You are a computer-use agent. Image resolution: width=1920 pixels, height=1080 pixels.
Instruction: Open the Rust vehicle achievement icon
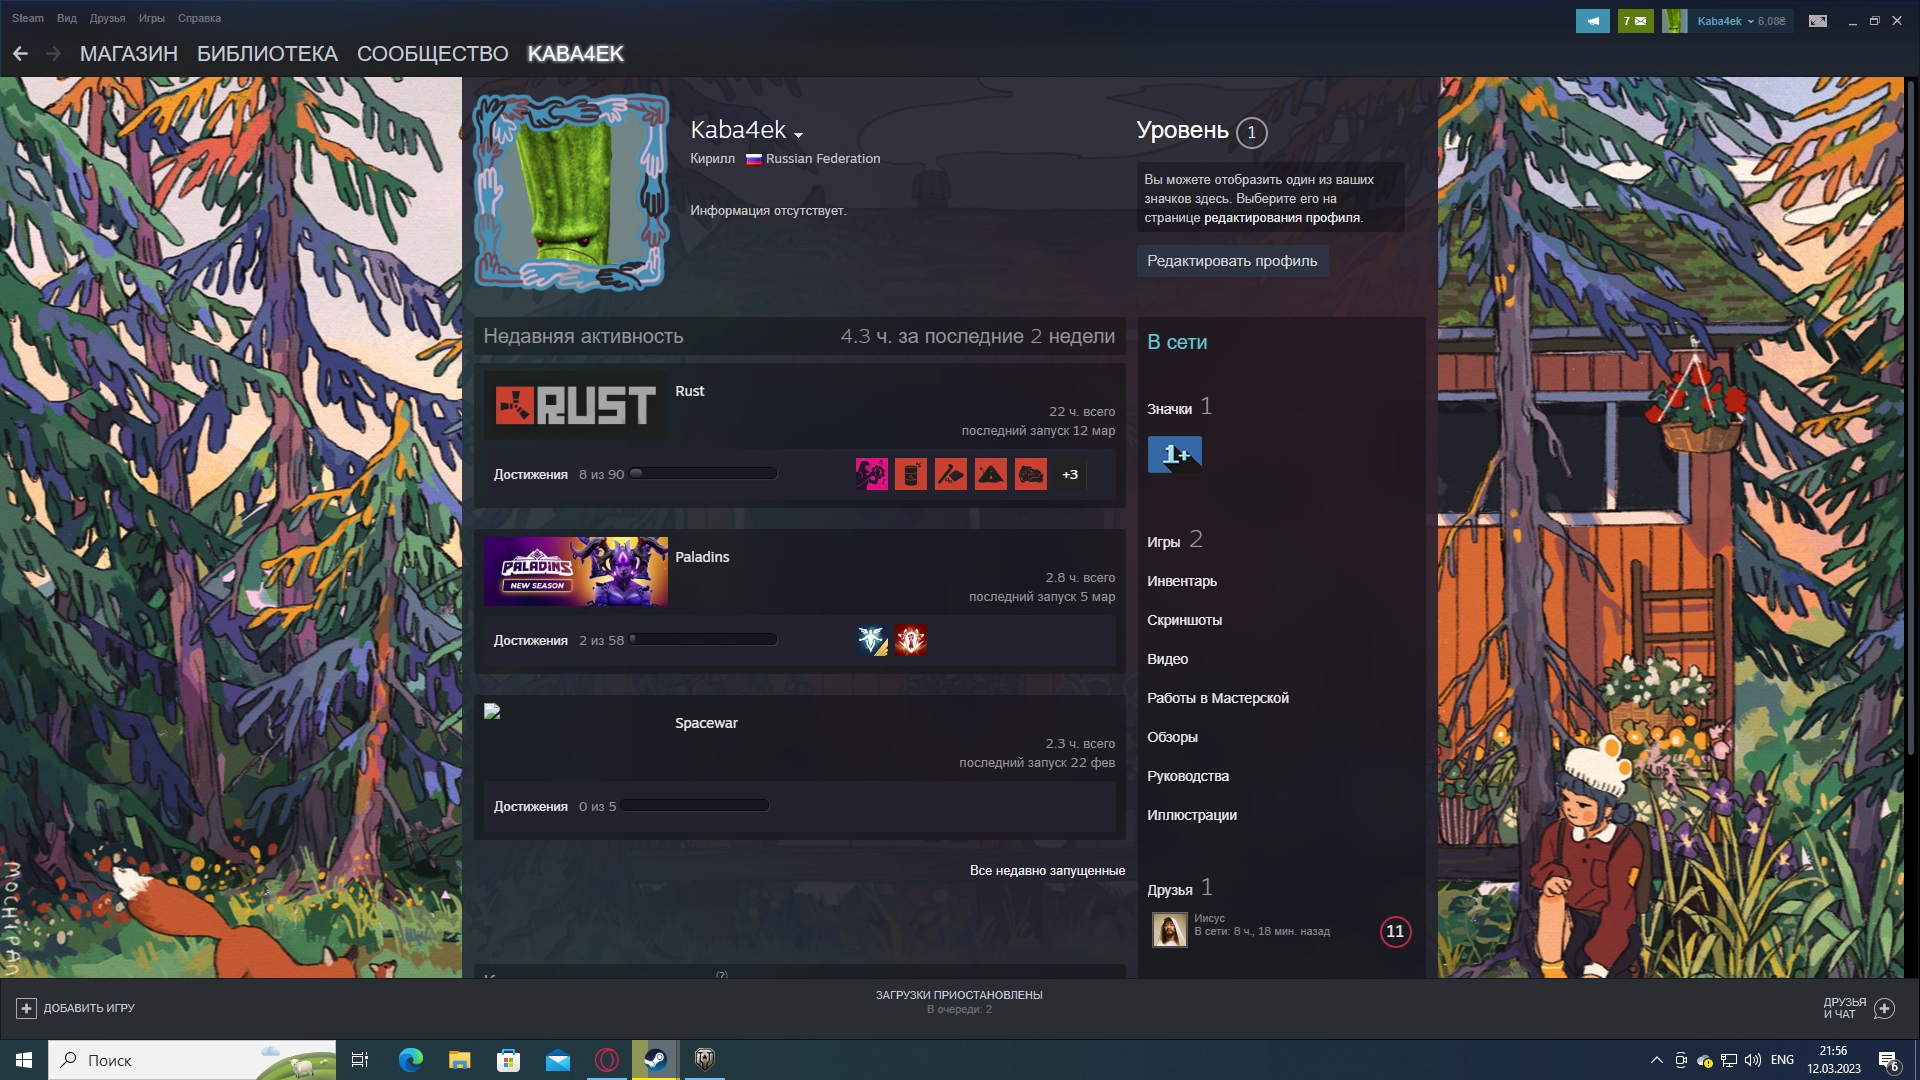1031,474
